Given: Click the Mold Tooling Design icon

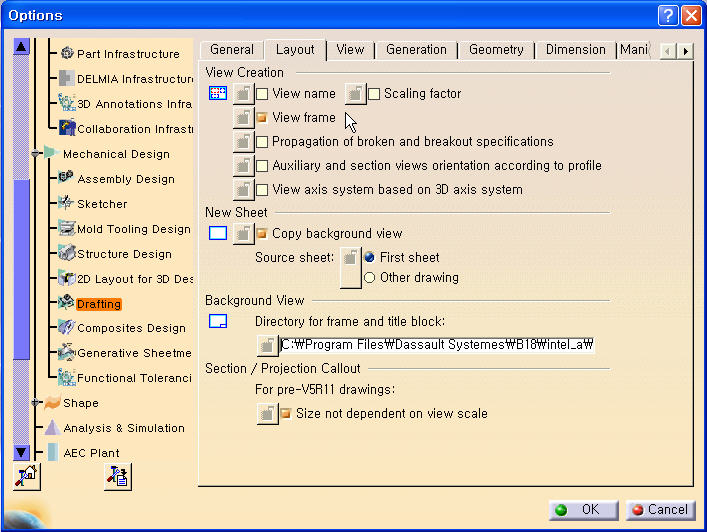Looking at the screenshot, I should (66, 228).
